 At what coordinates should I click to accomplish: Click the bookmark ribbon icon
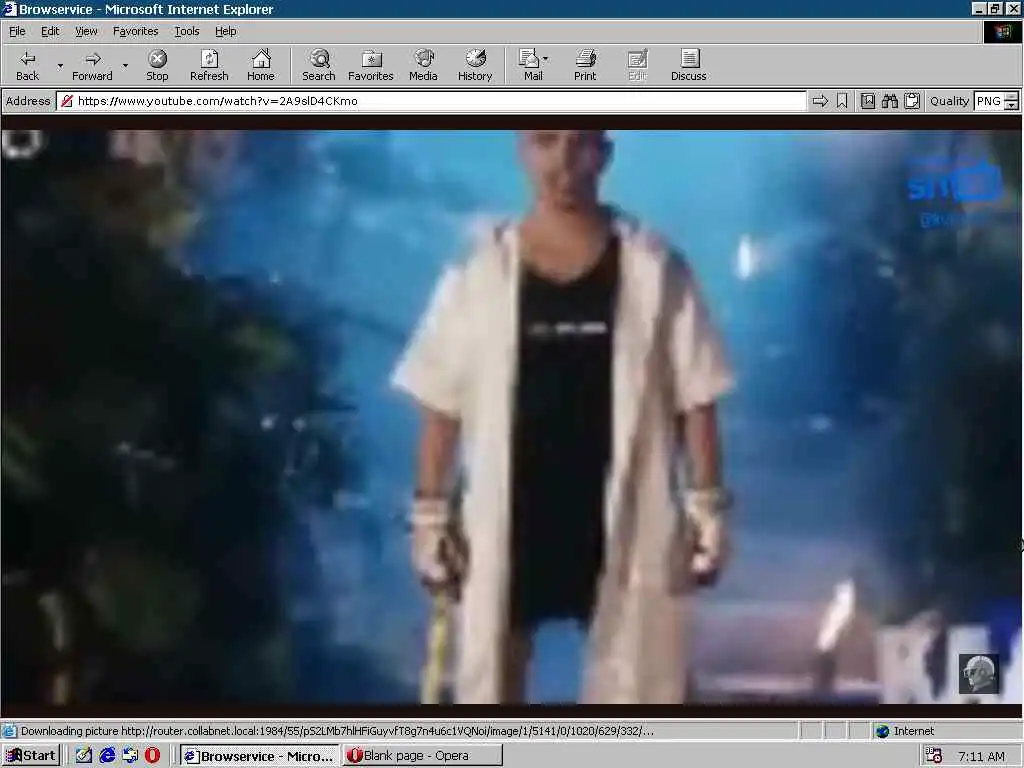(x=842, y=101)
